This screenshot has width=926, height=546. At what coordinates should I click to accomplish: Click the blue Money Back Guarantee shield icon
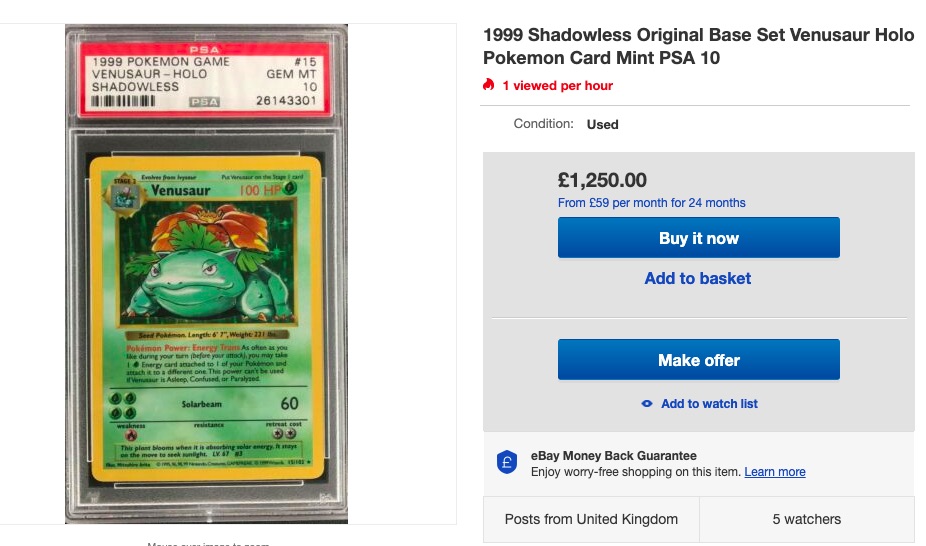click(x=507, y=463)
